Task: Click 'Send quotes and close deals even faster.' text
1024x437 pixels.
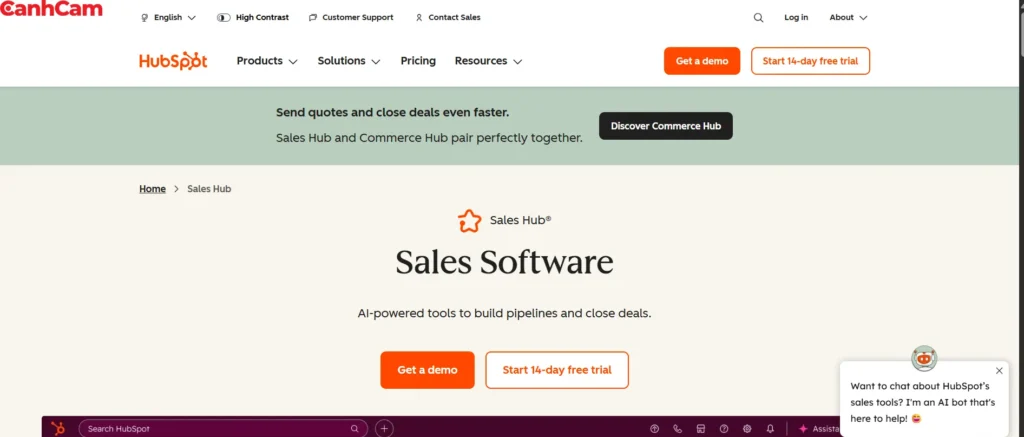Action: [x=392, y=112]
